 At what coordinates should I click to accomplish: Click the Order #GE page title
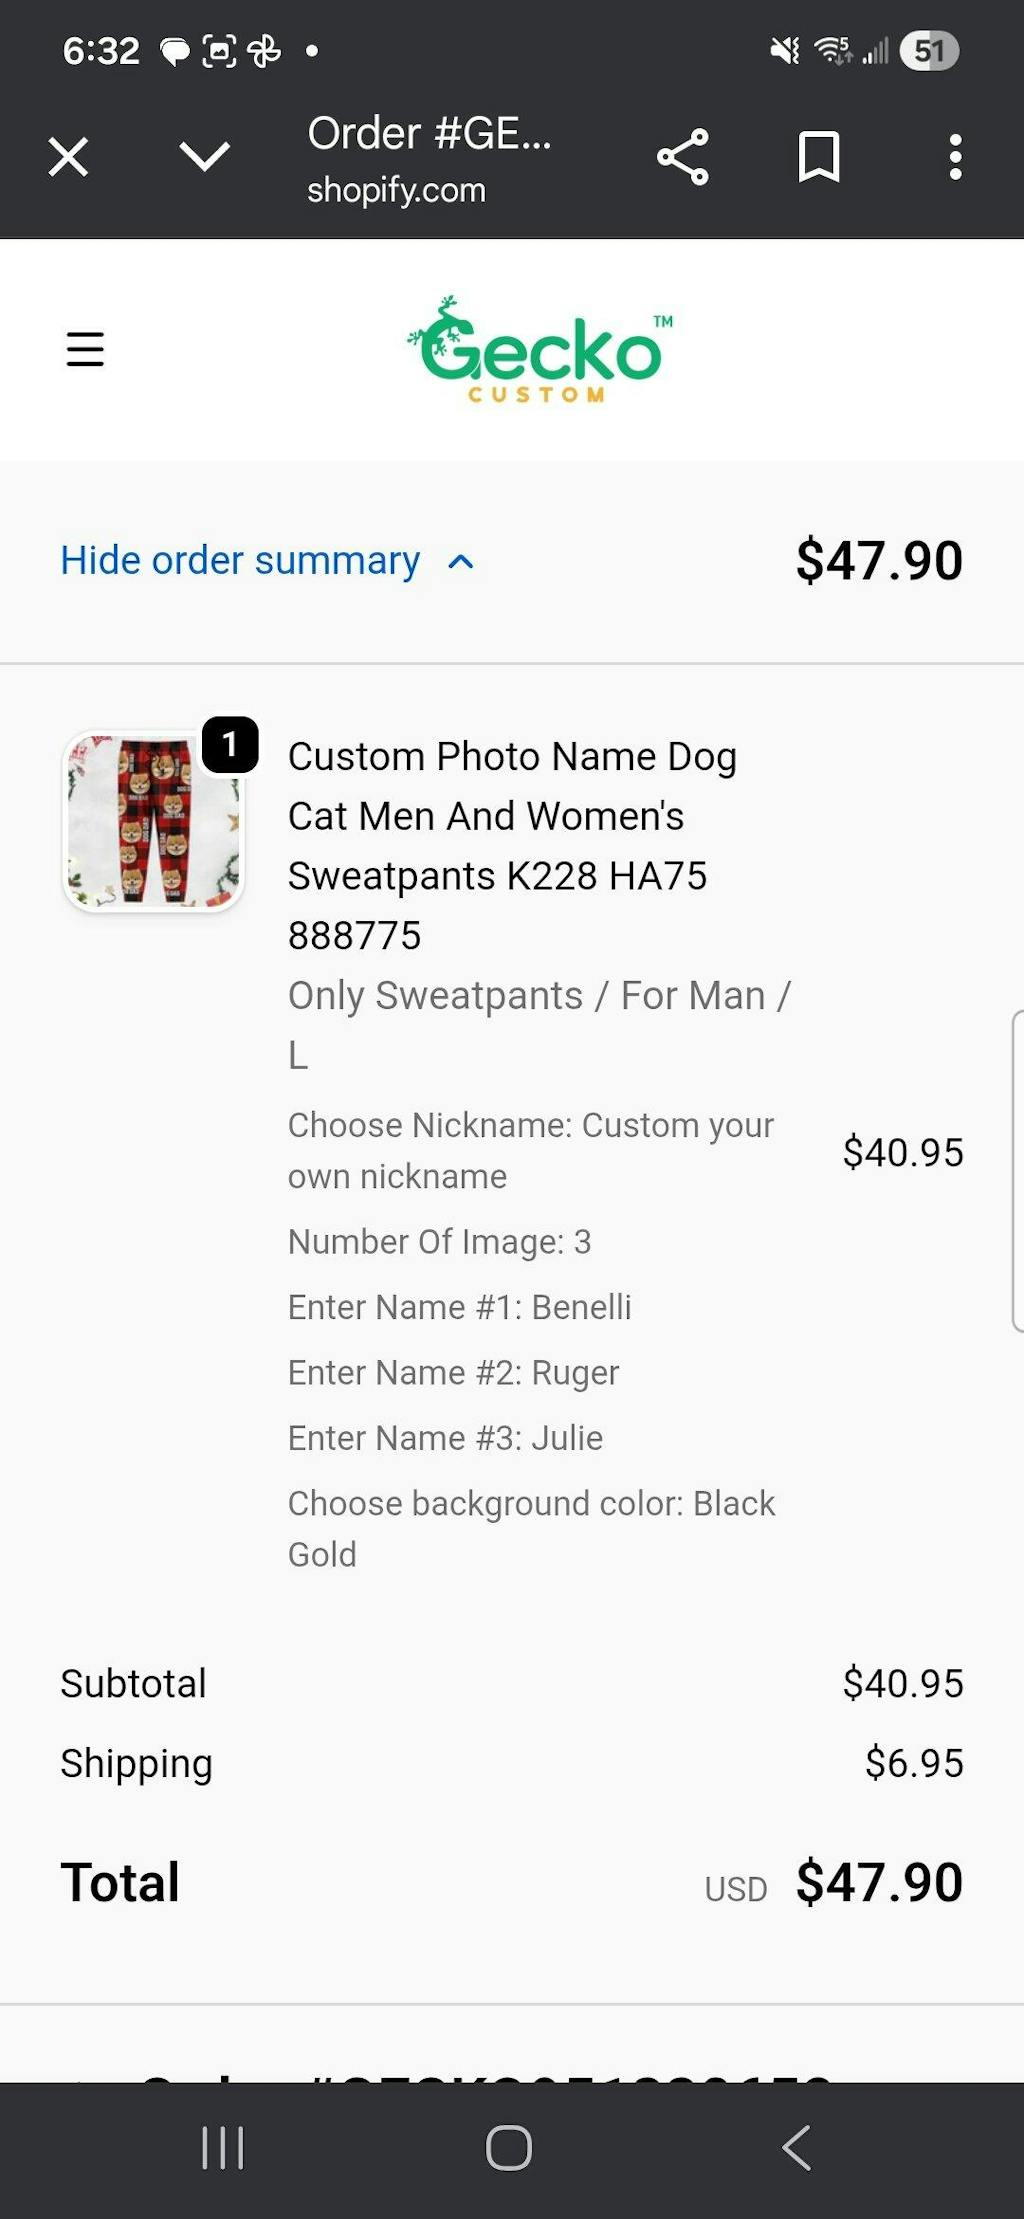(429, 133)
